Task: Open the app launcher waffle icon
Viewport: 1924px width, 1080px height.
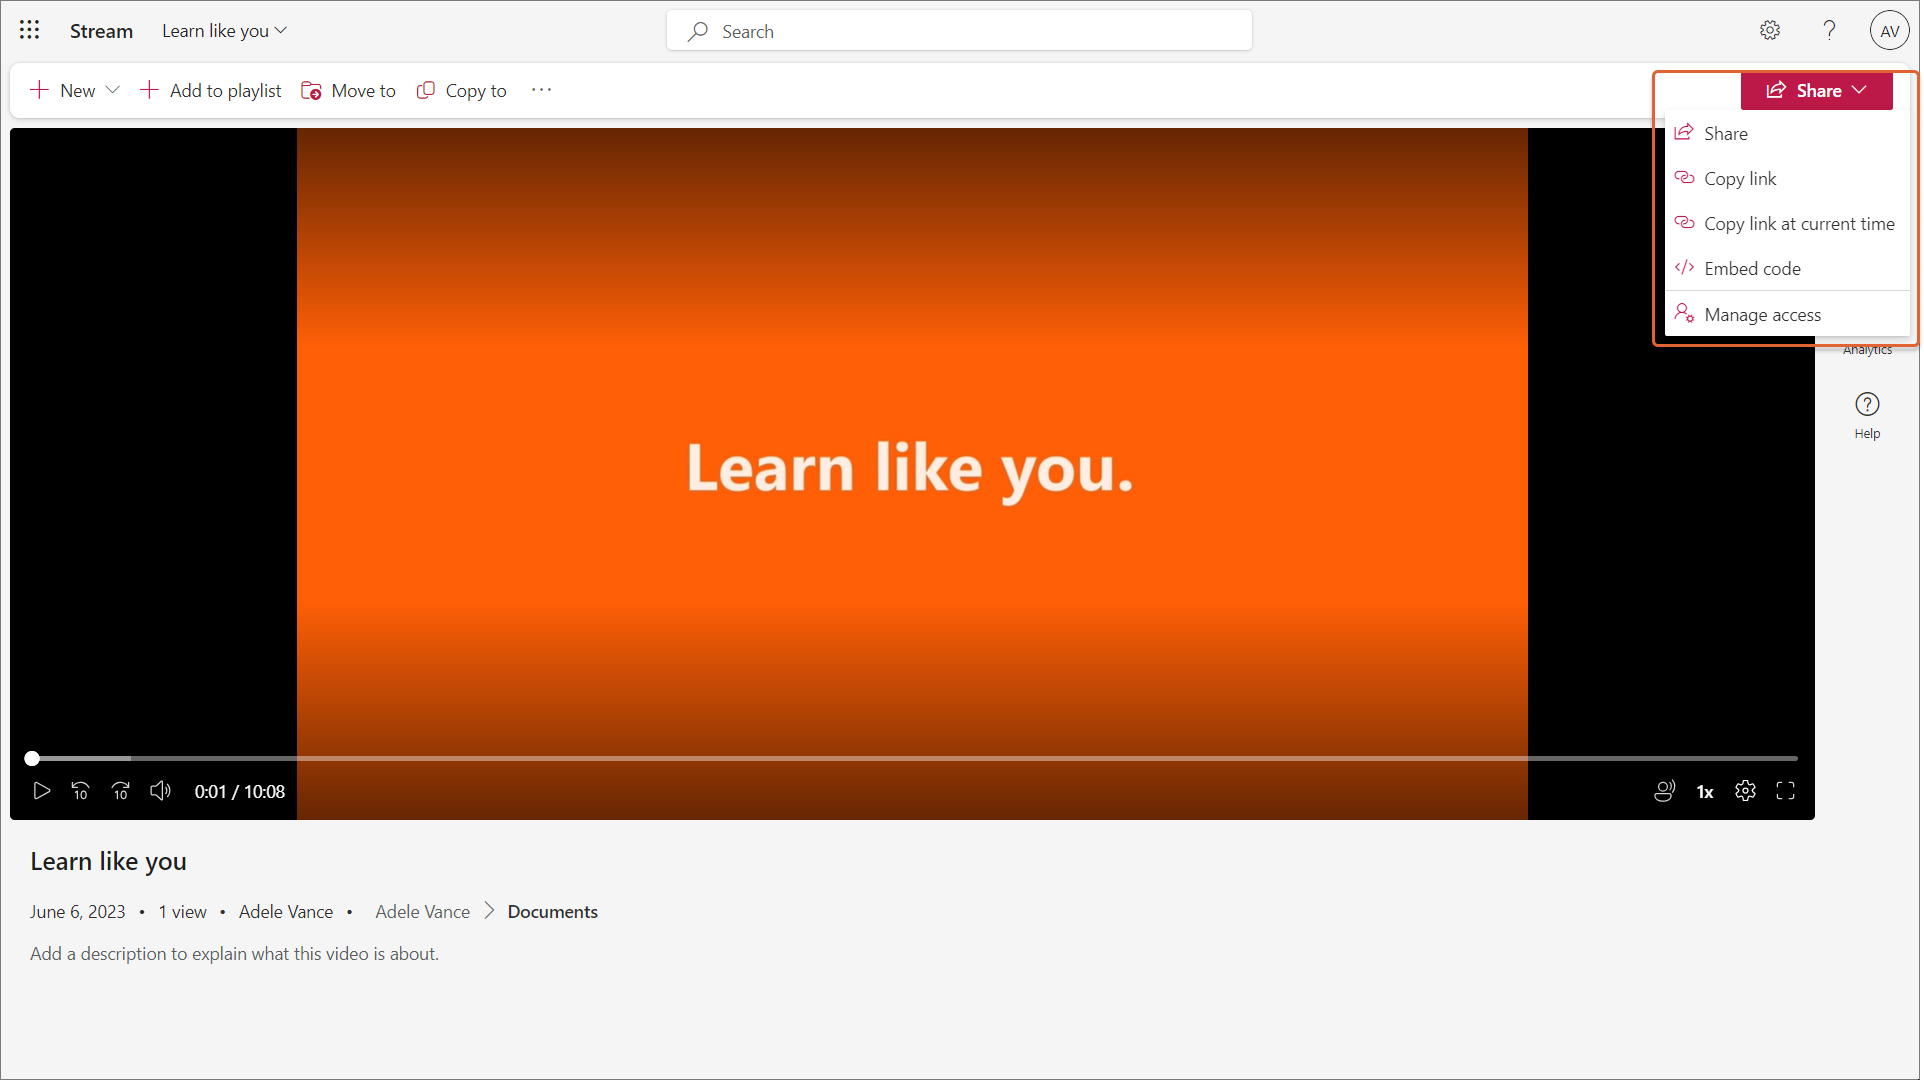Action: 29,31
